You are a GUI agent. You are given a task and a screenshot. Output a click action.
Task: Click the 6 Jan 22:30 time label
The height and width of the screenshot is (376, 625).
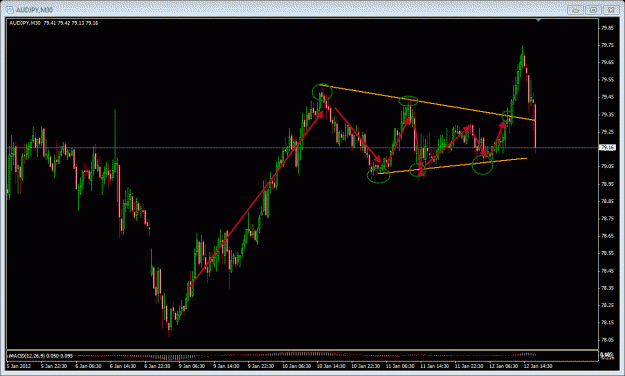(157, 366)
